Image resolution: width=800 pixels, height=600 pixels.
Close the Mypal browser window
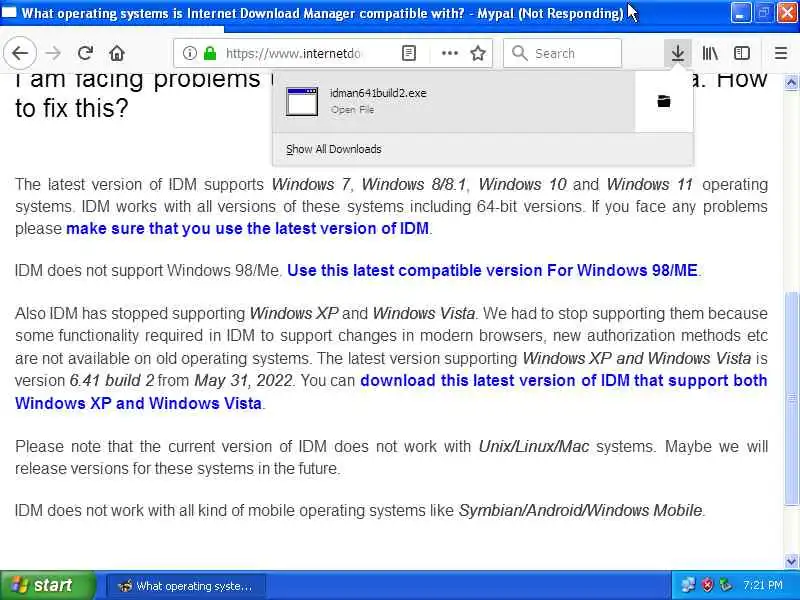(787, 13)
